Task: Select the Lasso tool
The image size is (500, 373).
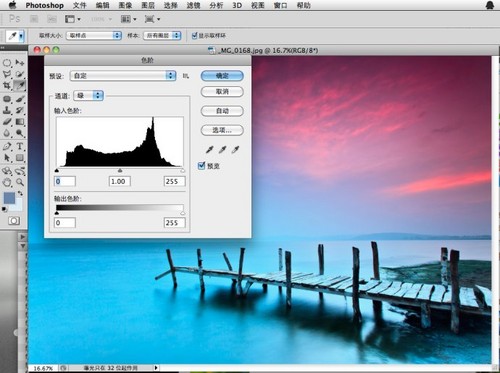Action: pos(7,74)
